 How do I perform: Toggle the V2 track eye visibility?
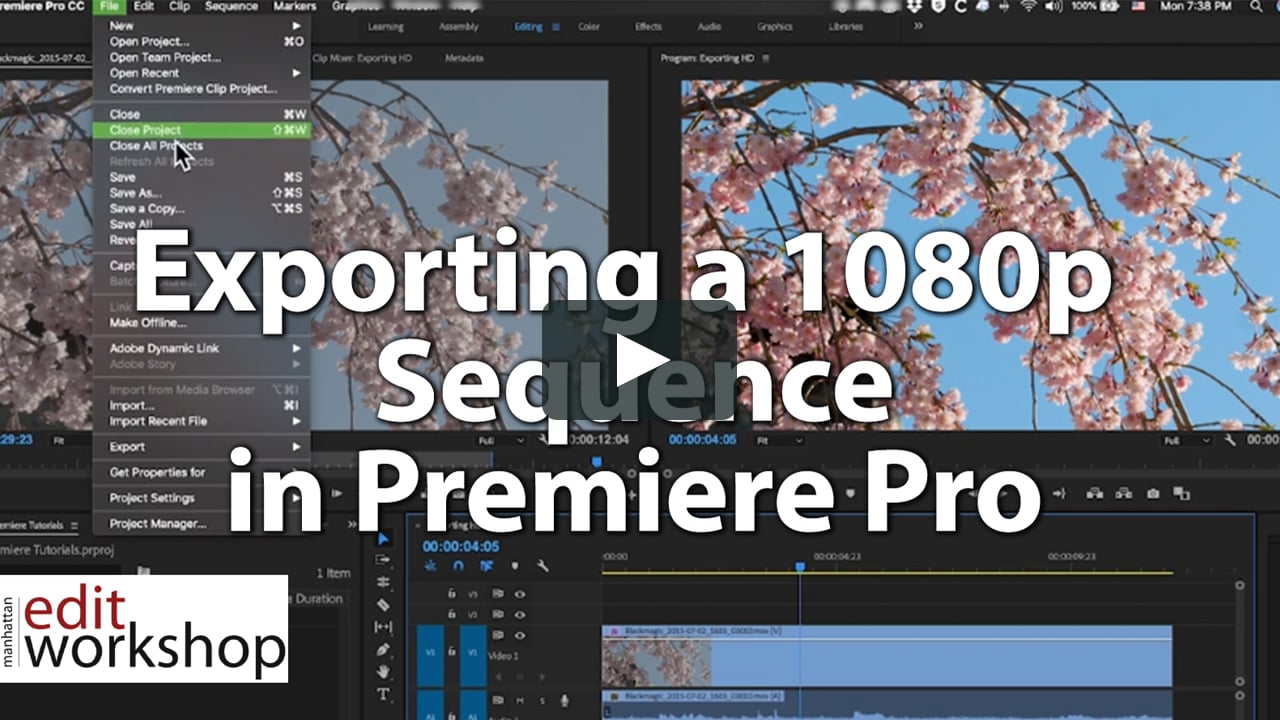point(519,614)
